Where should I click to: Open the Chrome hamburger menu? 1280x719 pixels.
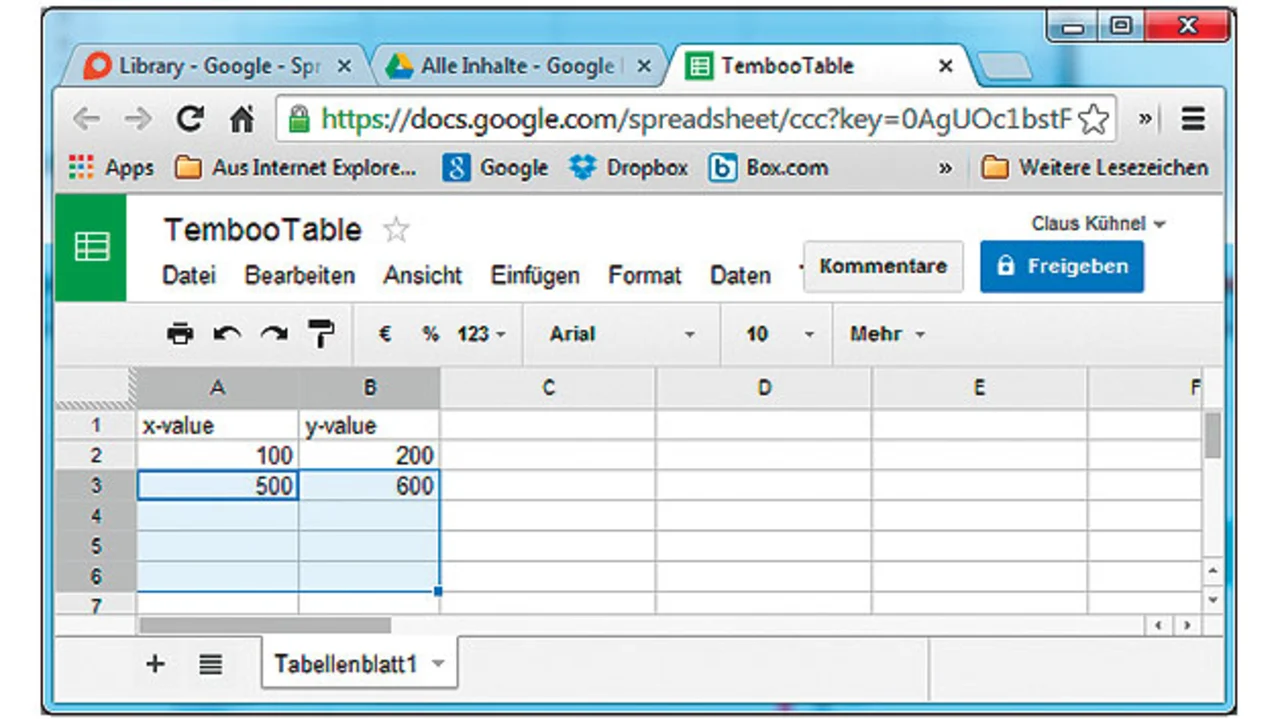1192,120
